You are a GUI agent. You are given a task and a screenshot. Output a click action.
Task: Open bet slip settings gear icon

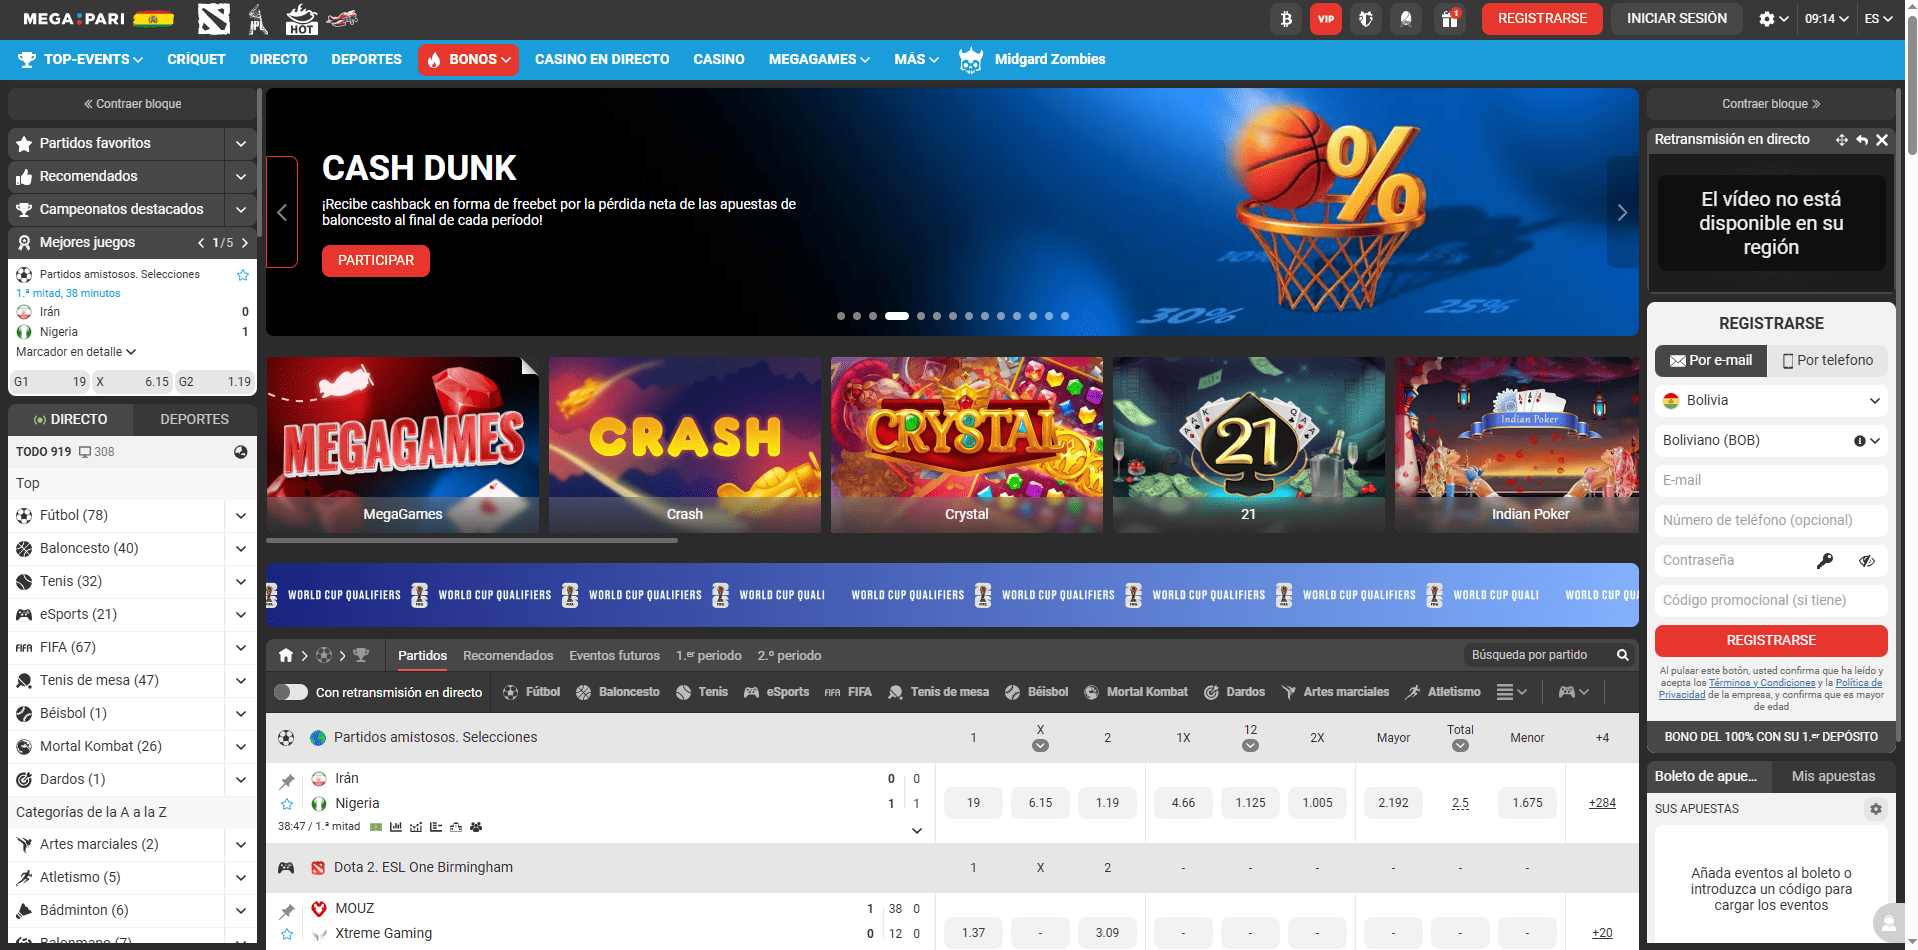(1876, 809)
